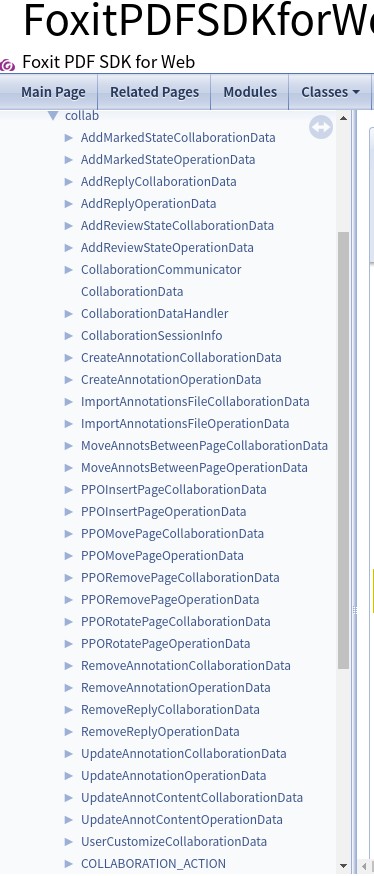This screenshot has width=374, height=876.
Task: Select ImportAnnotationsFileCollaborationData tree item
Action: coord(195,402)
